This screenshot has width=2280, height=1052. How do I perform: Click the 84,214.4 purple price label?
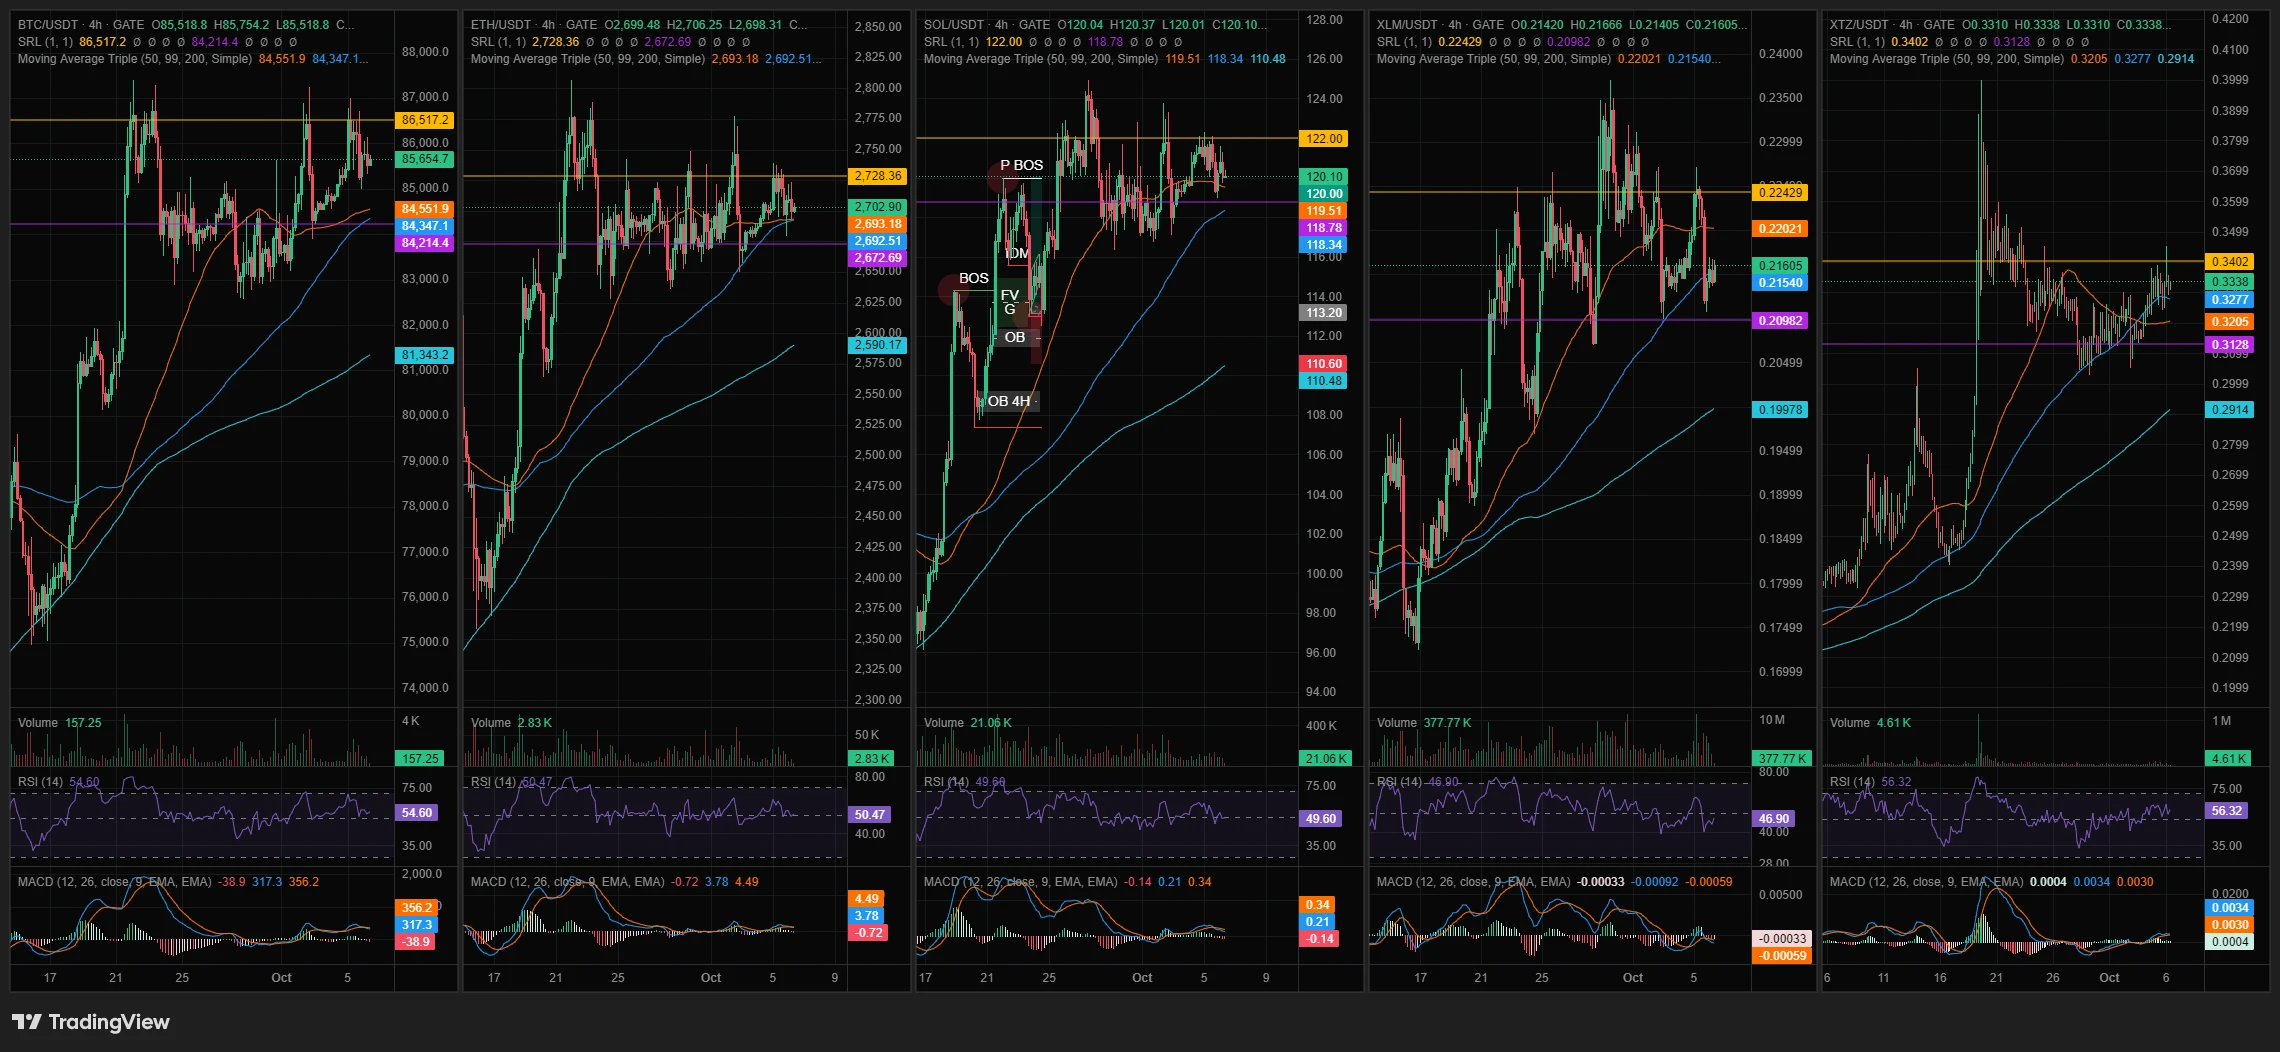(x=425, y=243)
